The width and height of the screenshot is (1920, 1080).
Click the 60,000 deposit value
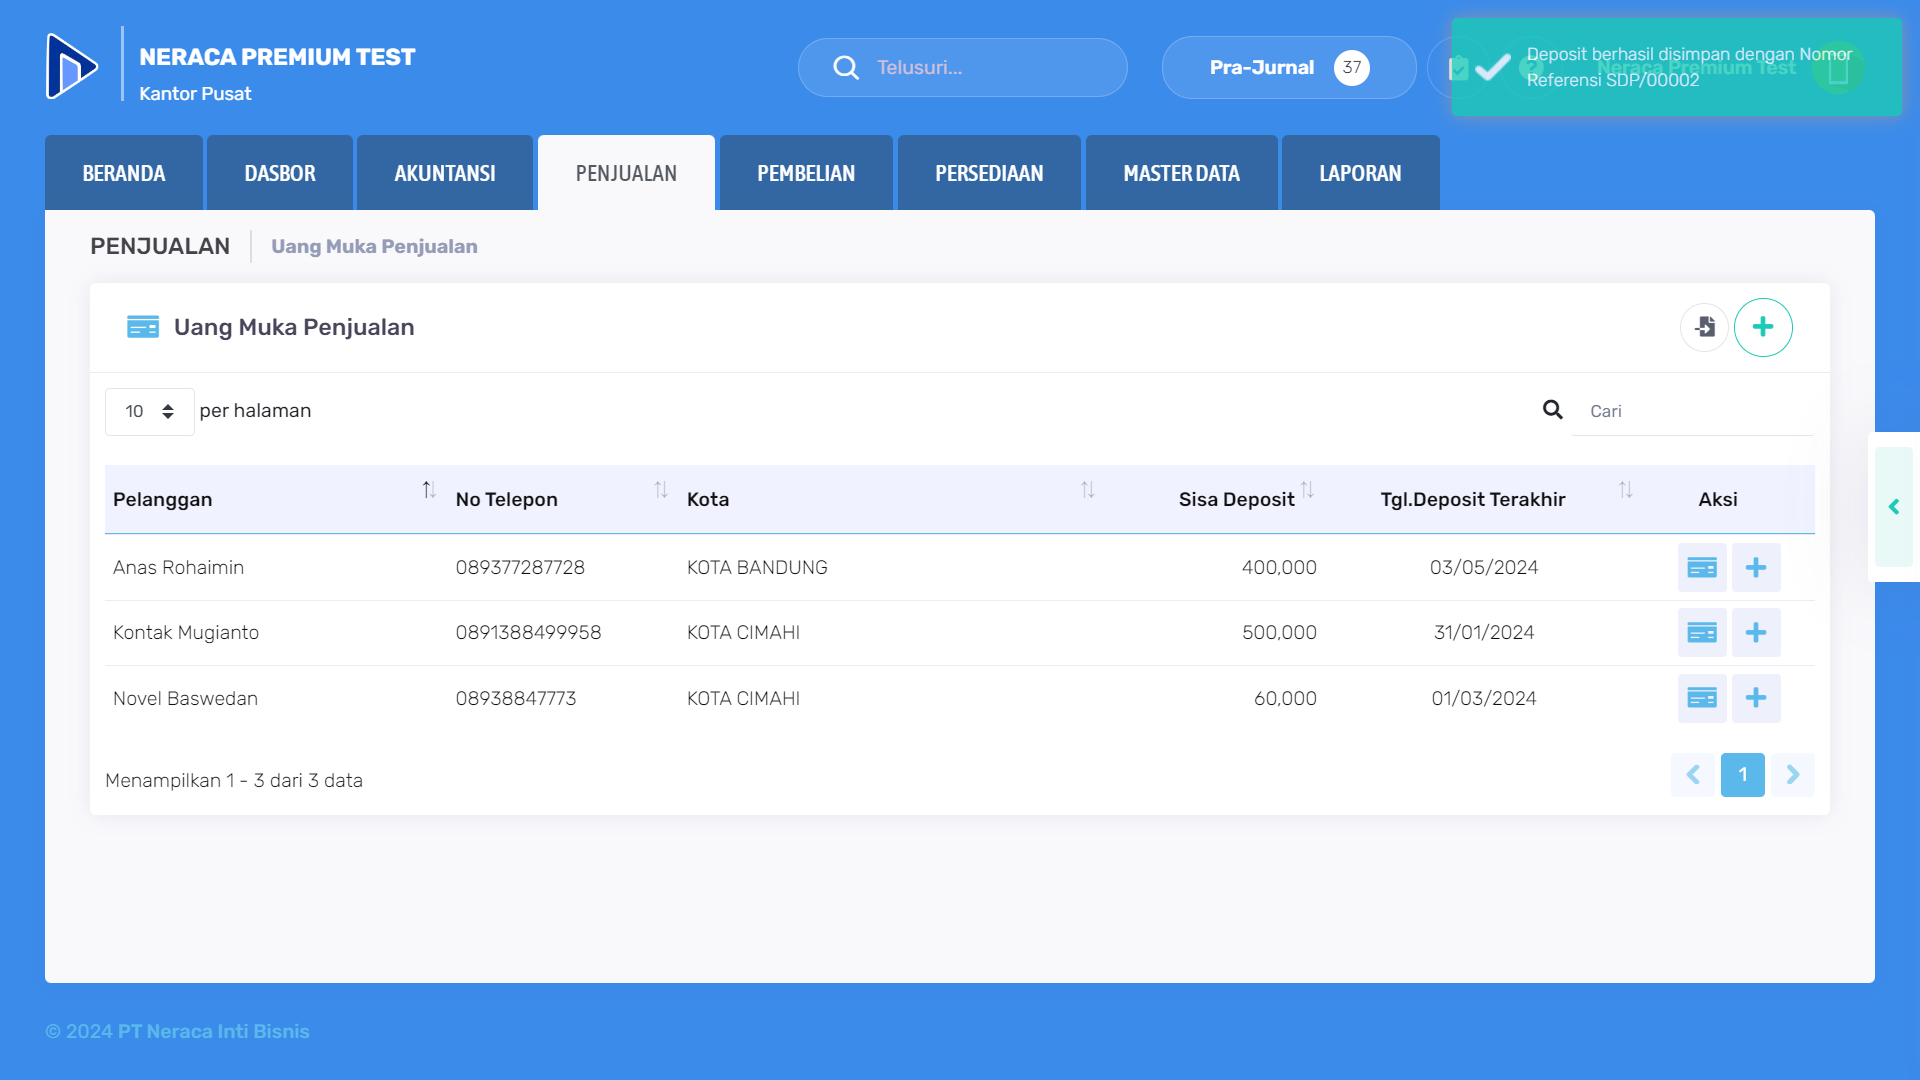[x=1285, y=698]
